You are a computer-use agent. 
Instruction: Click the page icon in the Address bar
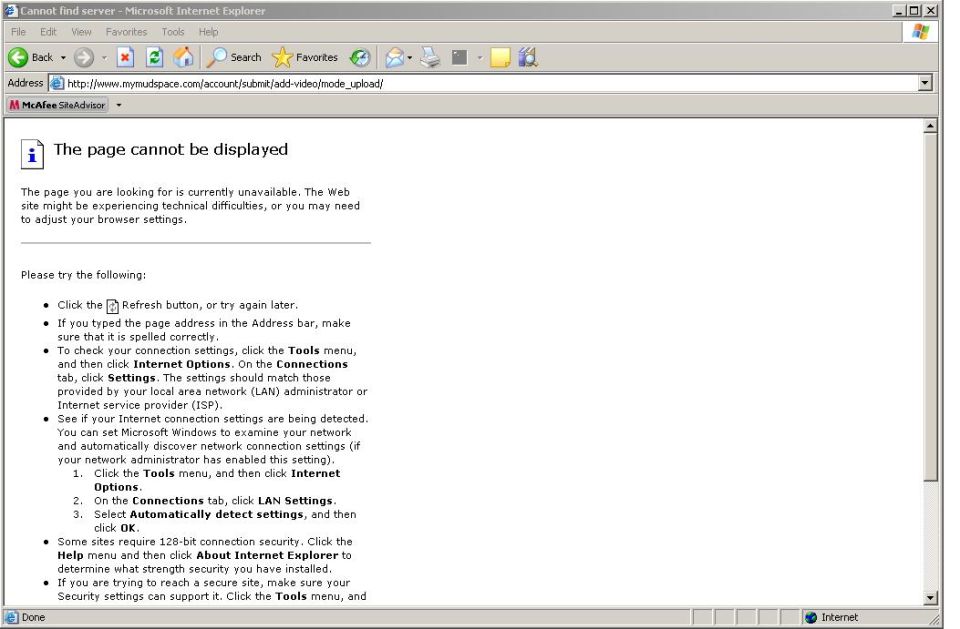pos(56,83)
